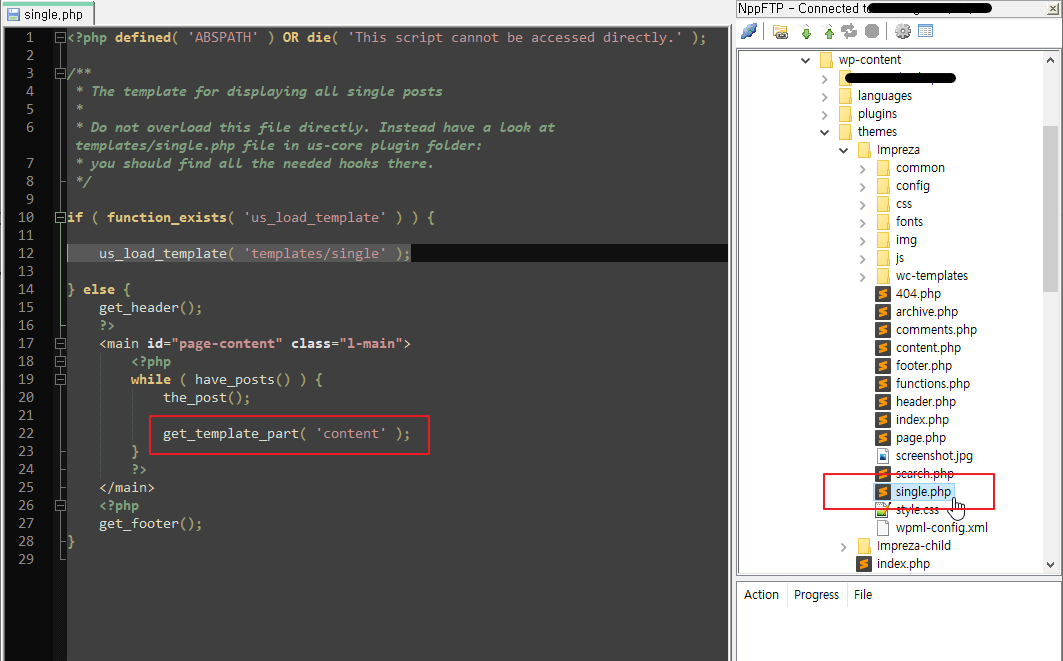
Task: Select the Impreza-child folder
Action: [913, 546]
